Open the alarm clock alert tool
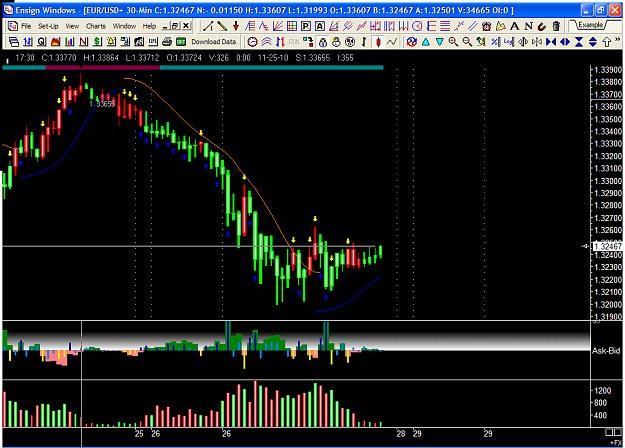Viewport: 625px width, 448px height. coord(486,26)
